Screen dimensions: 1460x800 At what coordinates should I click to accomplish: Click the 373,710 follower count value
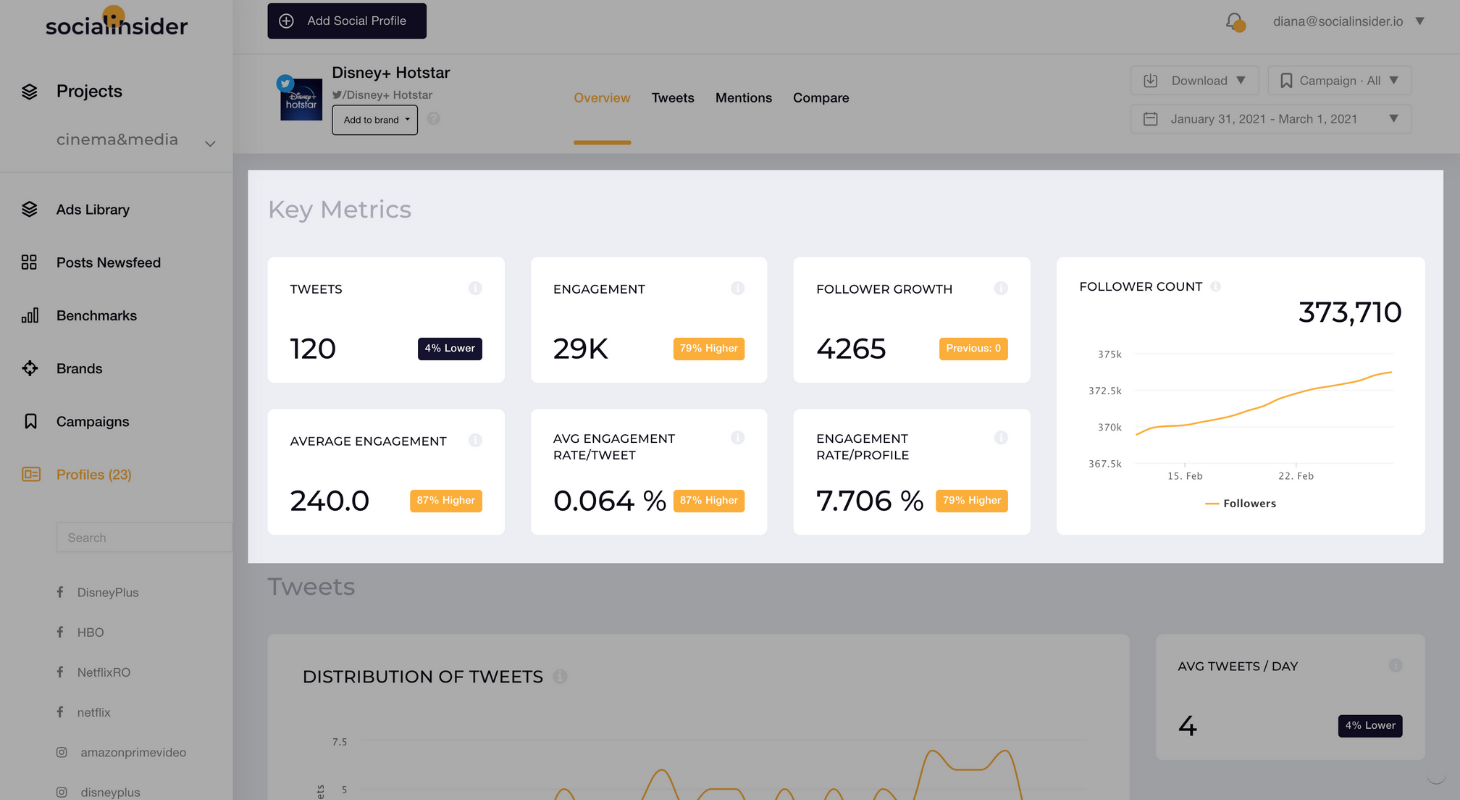[x=1350, y=313]
